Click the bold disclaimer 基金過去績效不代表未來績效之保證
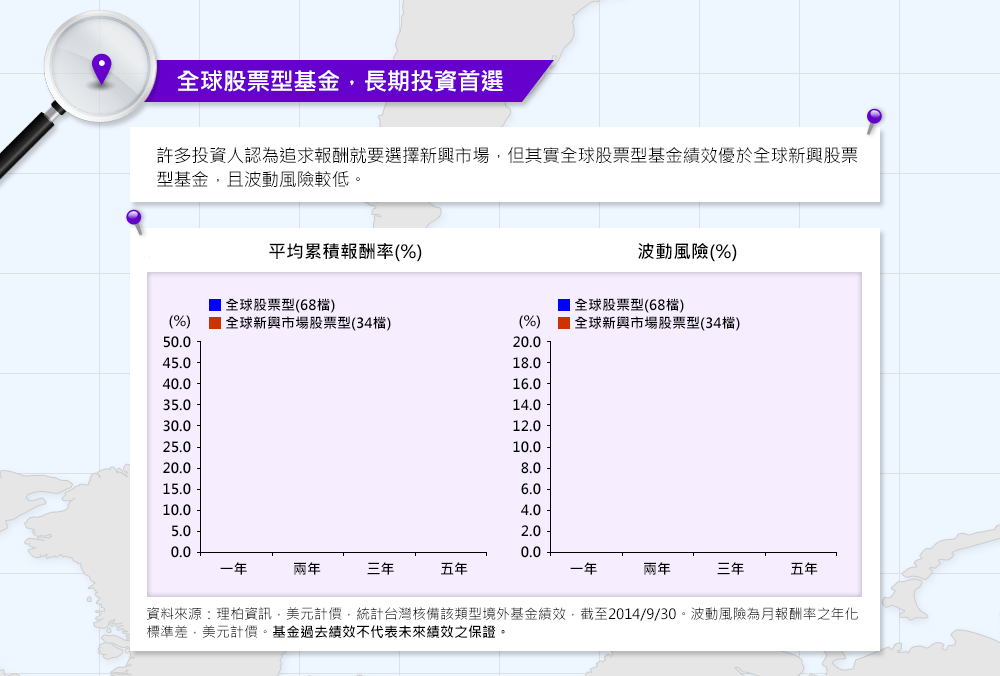This screenshot has height=676, width=1000. click(384, 632)
